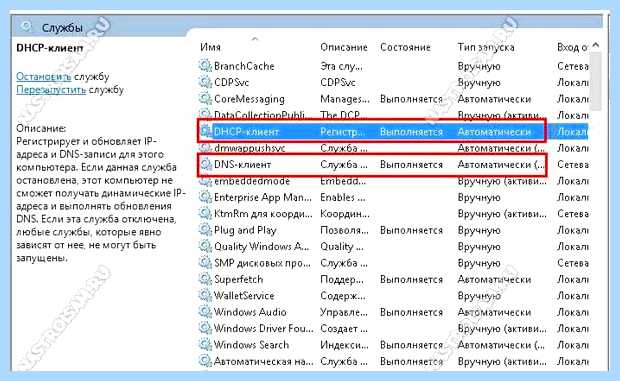Select the Superfetch service name
The height and width of the screenshot is (381, 620).
[238, 279]
